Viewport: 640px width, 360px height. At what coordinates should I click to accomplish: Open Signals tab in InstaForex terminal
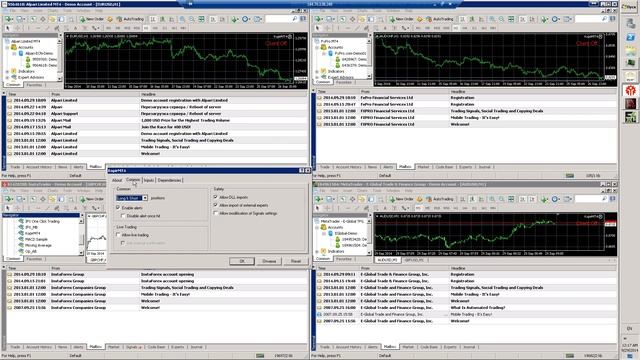(x=133, y=347)
